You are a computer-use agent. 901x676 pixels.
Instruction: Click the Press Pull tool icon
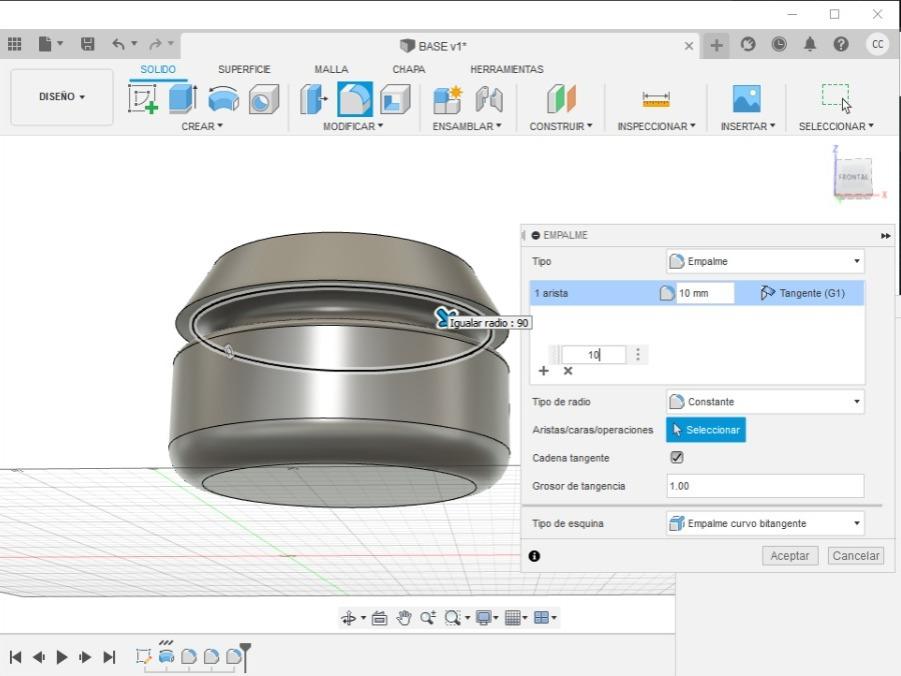pos(313,99)
